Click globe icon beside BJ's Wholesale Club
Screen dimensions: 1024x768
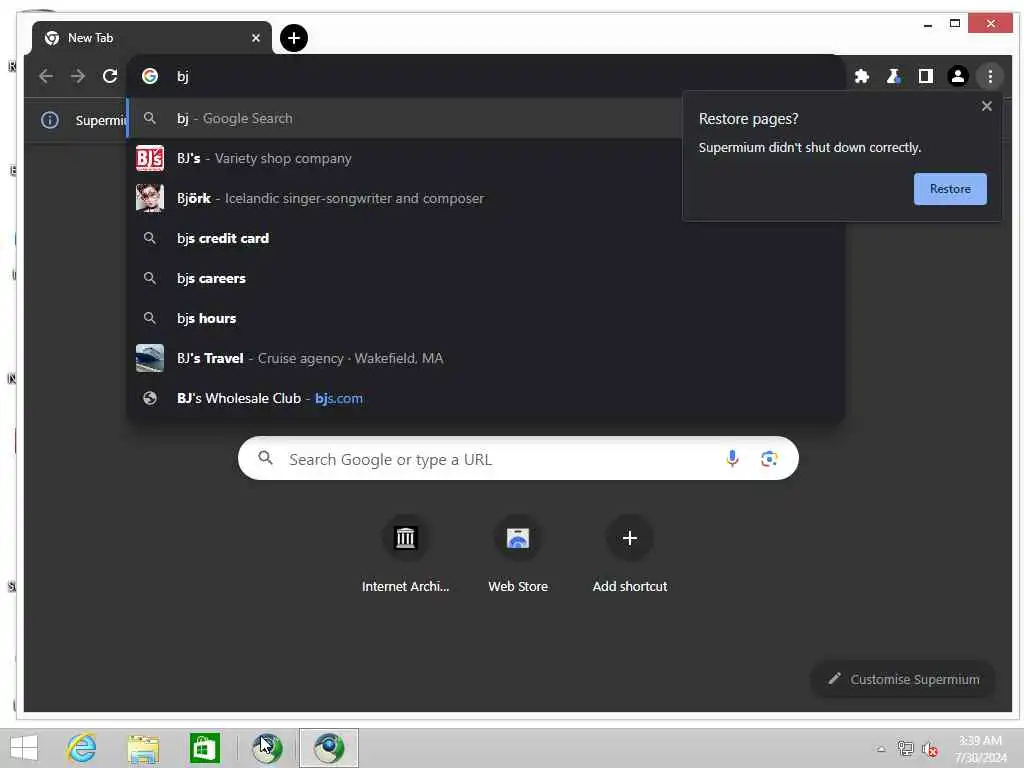[x=150, y=398]
